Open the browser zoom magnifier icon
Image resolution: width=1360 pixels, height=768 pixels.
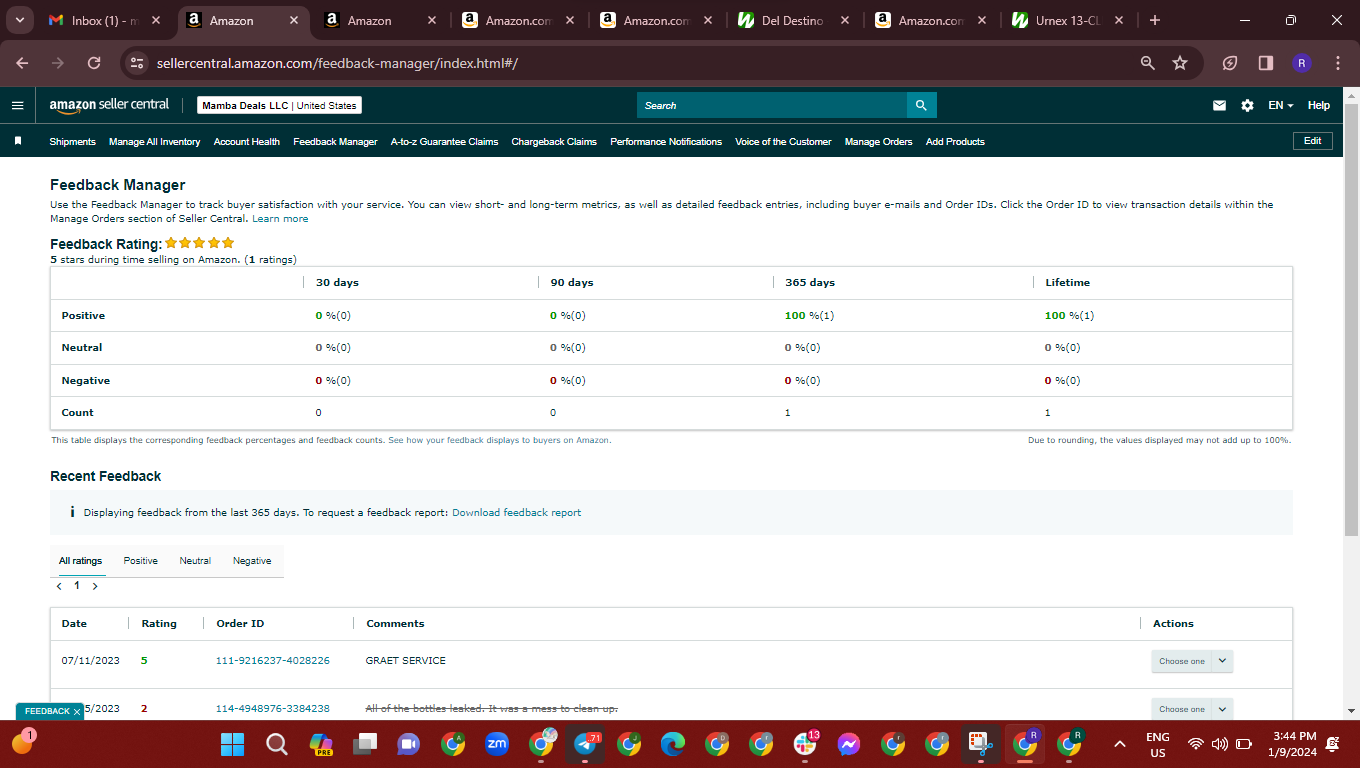pos(1148,63)
